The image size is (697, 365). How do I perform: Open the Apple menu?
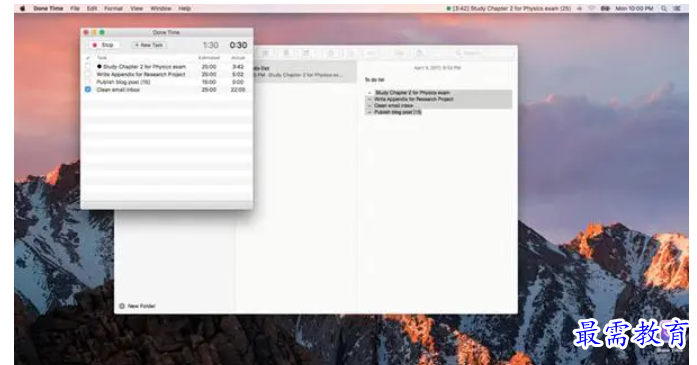[23, 8]
